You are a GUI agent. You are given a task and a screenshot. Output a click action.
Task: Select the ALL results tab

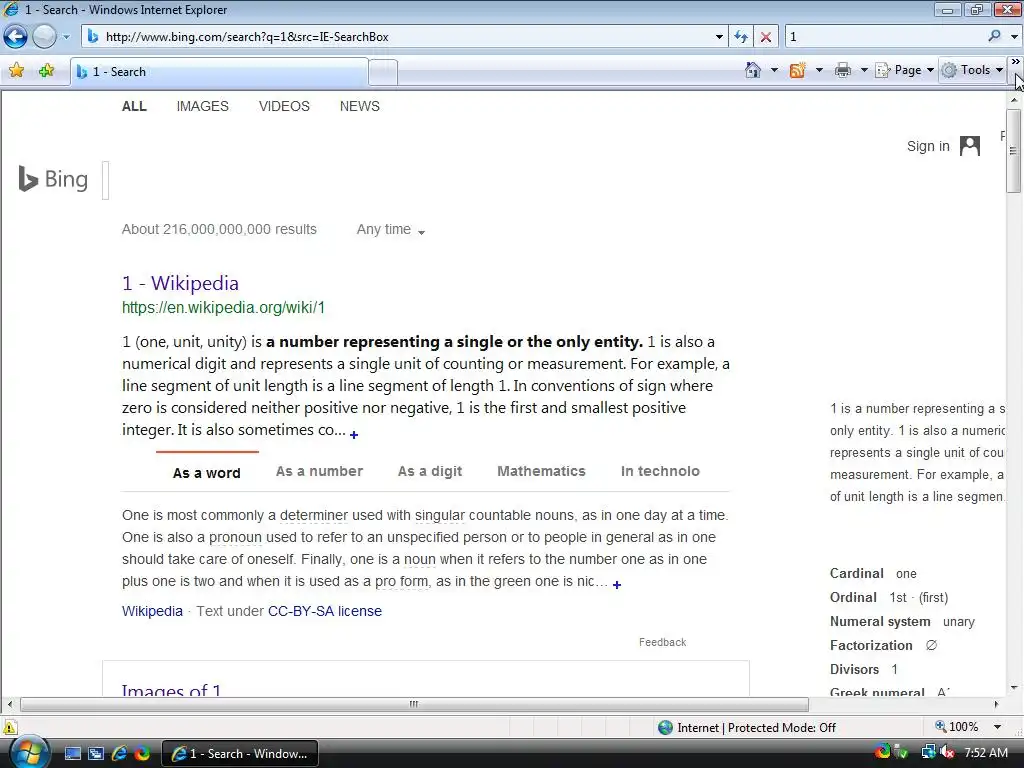point(135,106)
